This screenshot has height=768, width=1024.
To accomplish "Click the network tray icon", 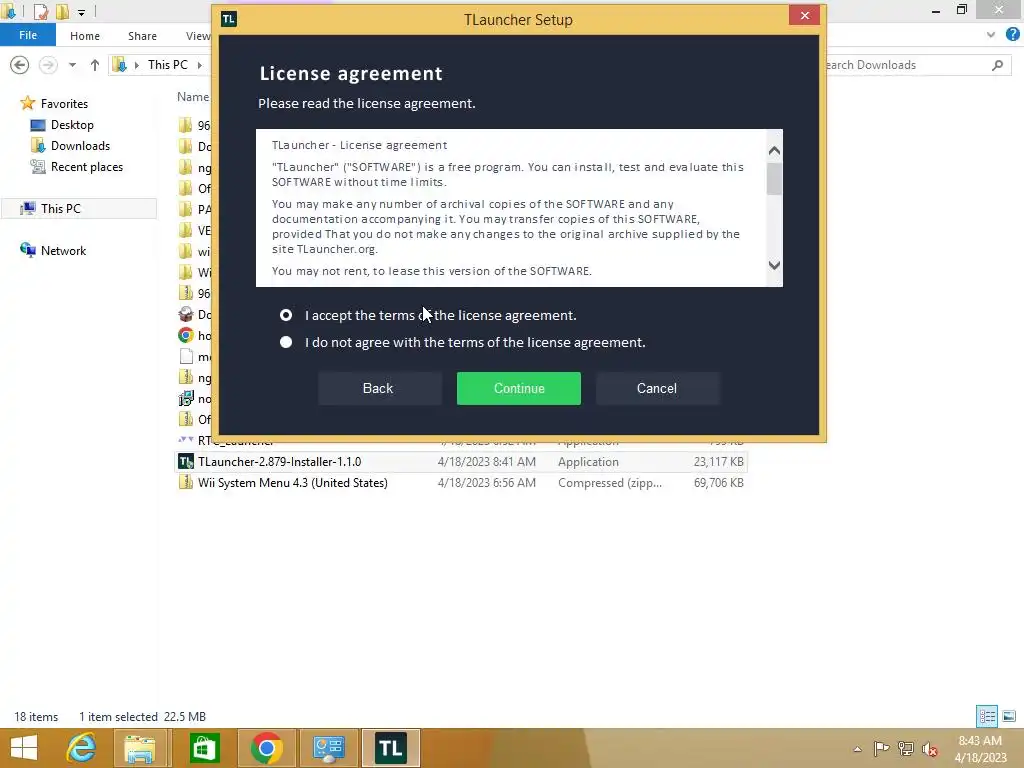I will [x=906, y=748].
